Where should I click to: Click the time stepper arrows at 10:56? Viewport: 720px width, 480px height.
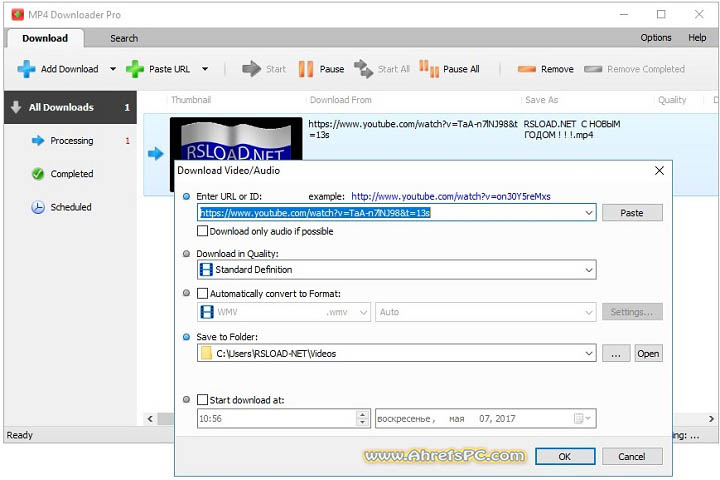coord(363,418)
